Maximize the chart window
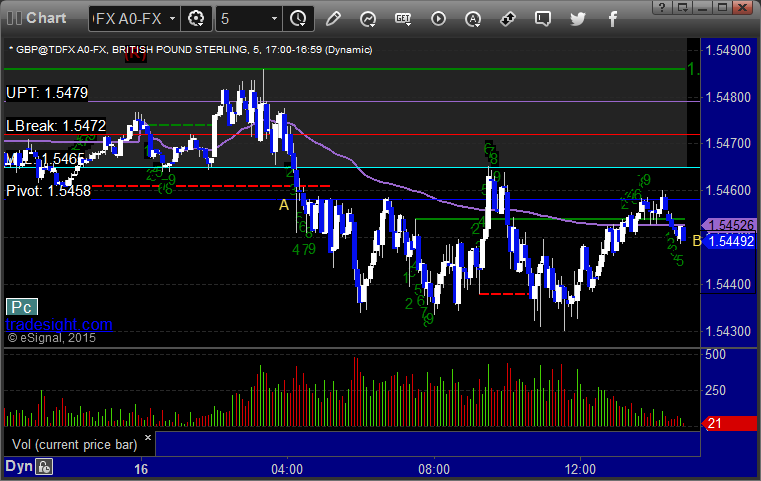 point(722,7)
